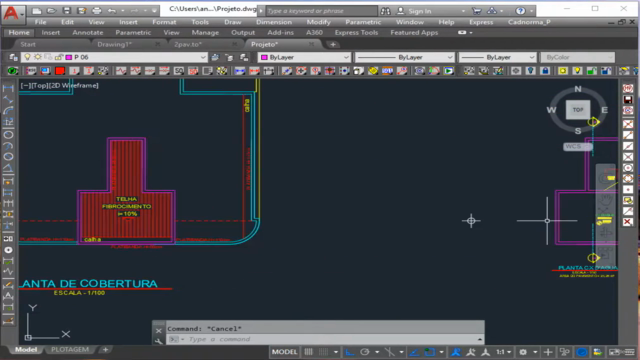The height and width of the screenshot is (360, 640).
Task: Open the Cadnorma_P menu
Action: tap(529, 22)
